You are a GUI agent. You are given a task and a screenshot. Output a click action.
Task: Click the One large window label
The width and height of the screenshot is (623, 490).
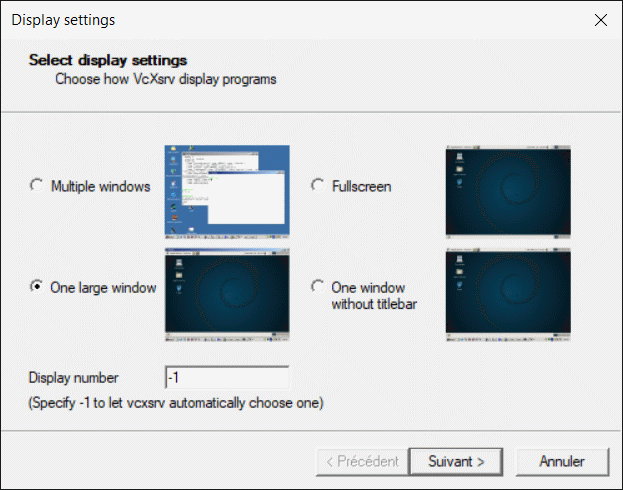tap(103, 288)
